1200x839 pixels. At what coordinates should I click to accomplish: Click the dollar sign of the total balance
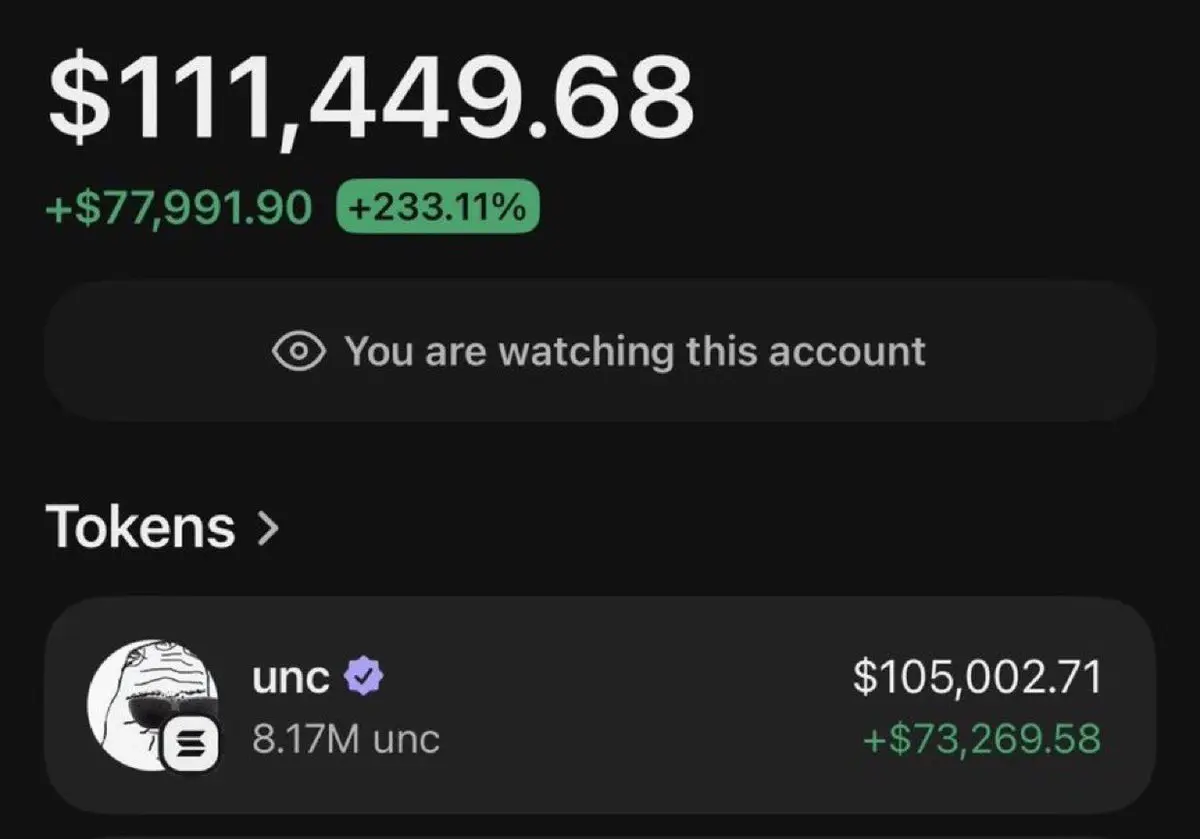pyautogui.click(x=80, y=98)
